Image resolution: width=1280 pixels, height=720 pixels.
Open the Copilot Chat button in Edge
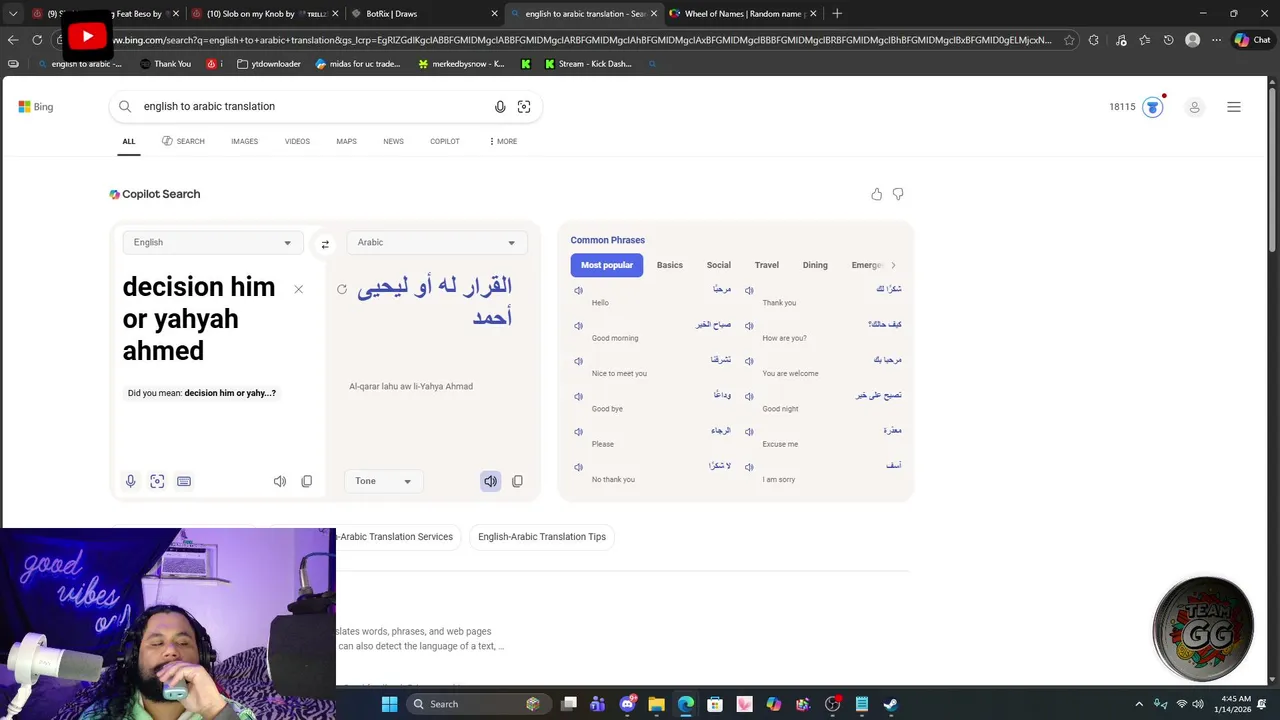(1252, 40)
